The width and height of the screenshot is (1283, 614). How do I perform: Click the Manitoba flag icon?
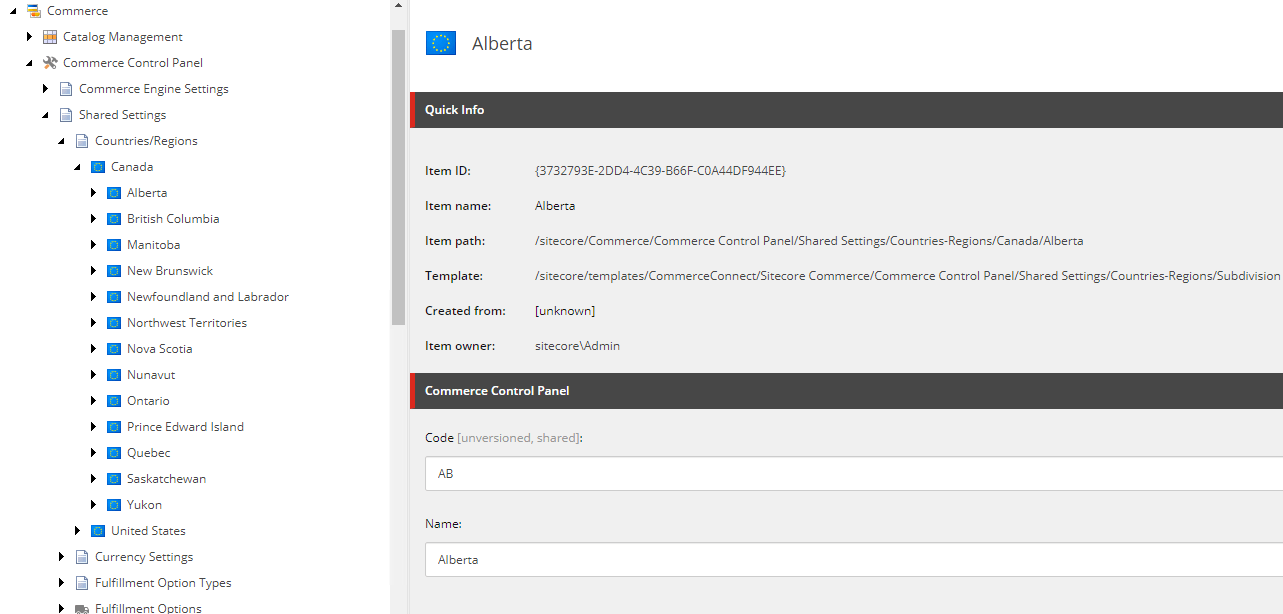coord(113,245)
